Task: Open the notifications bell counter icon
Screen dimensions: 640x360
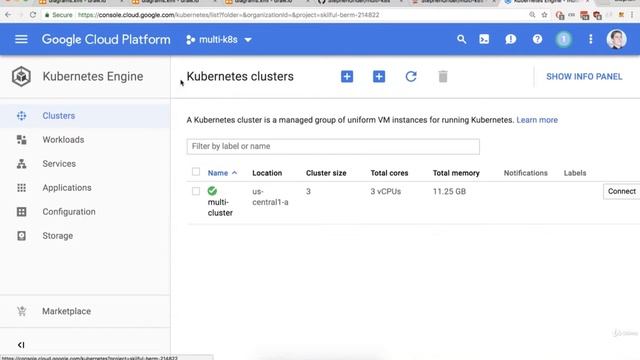Action: click(564, 39)
